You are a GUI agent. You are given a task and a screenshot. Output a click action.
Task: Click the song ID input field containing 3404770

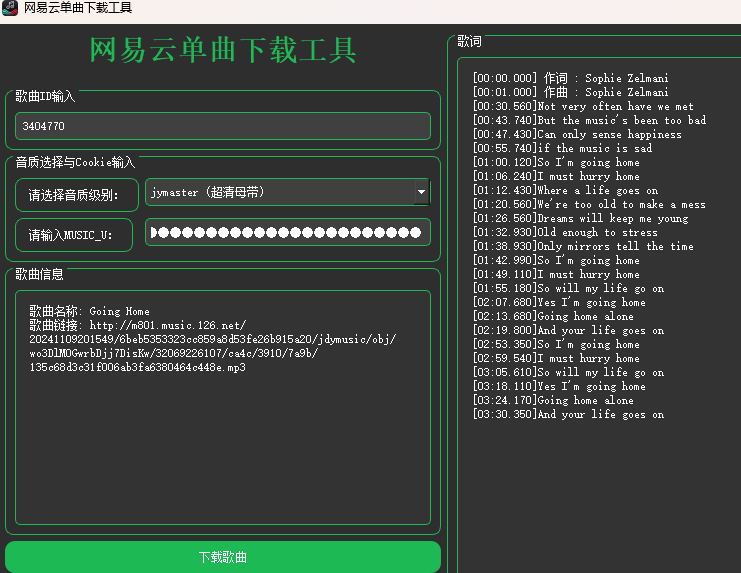(x=223, y=126)
